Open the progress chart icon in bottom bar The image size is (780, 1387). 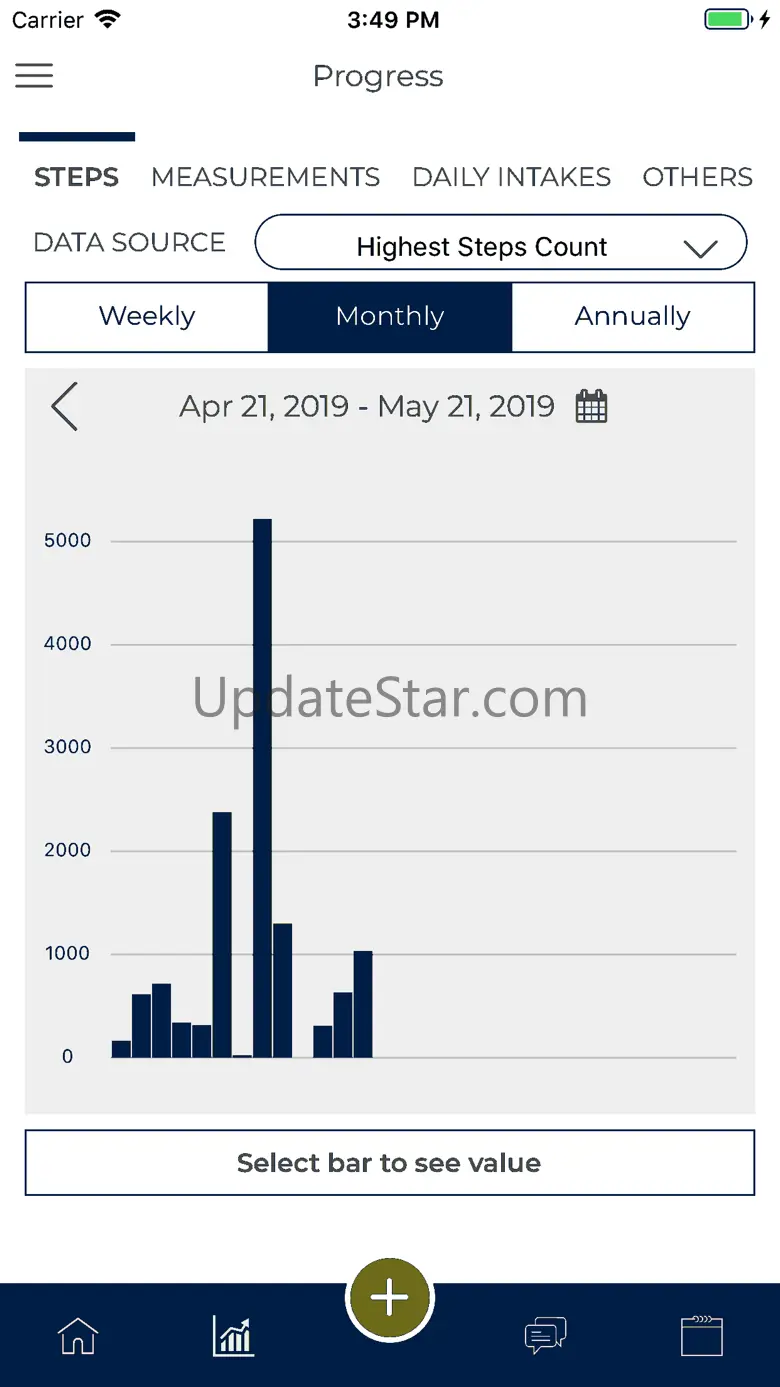pos(234,1336)
